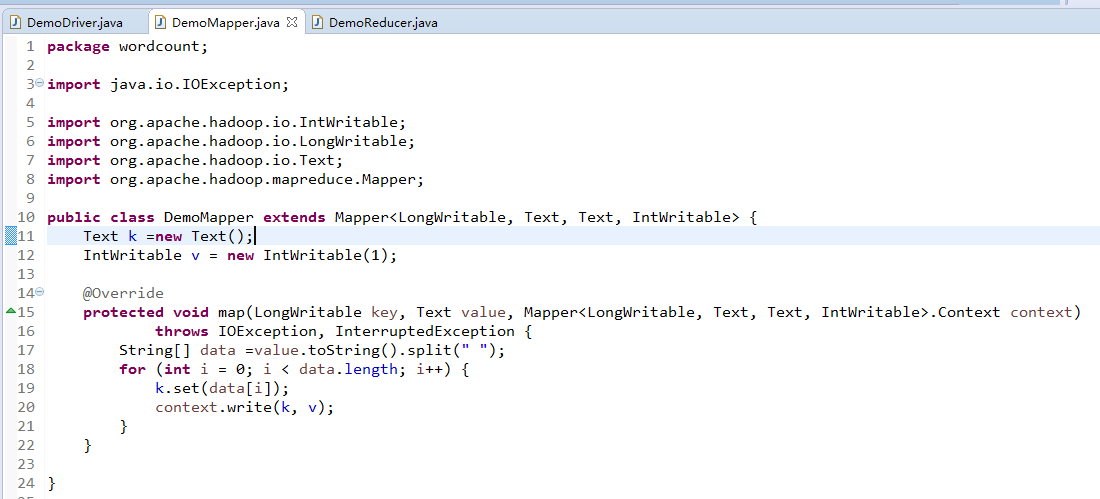Collapse the import block on line 3

pyautogui.click(x=39, y=83)
